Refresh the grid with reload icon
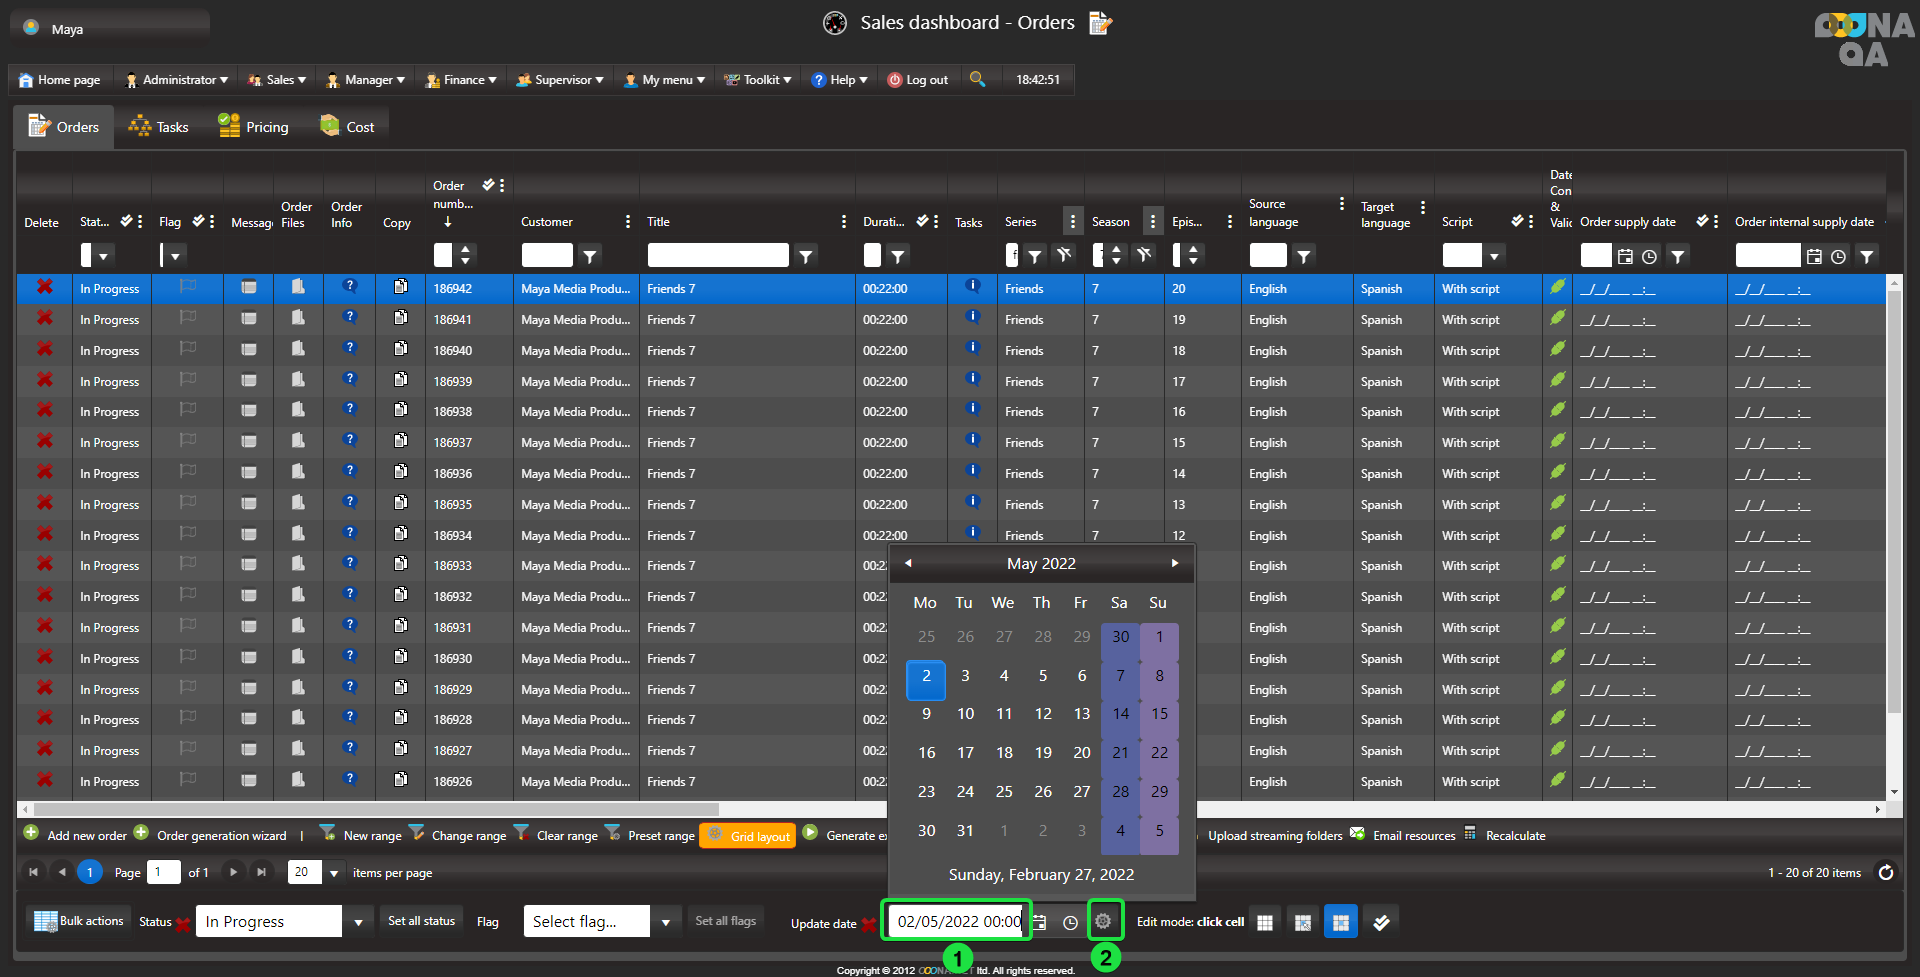 point(1885,872)
